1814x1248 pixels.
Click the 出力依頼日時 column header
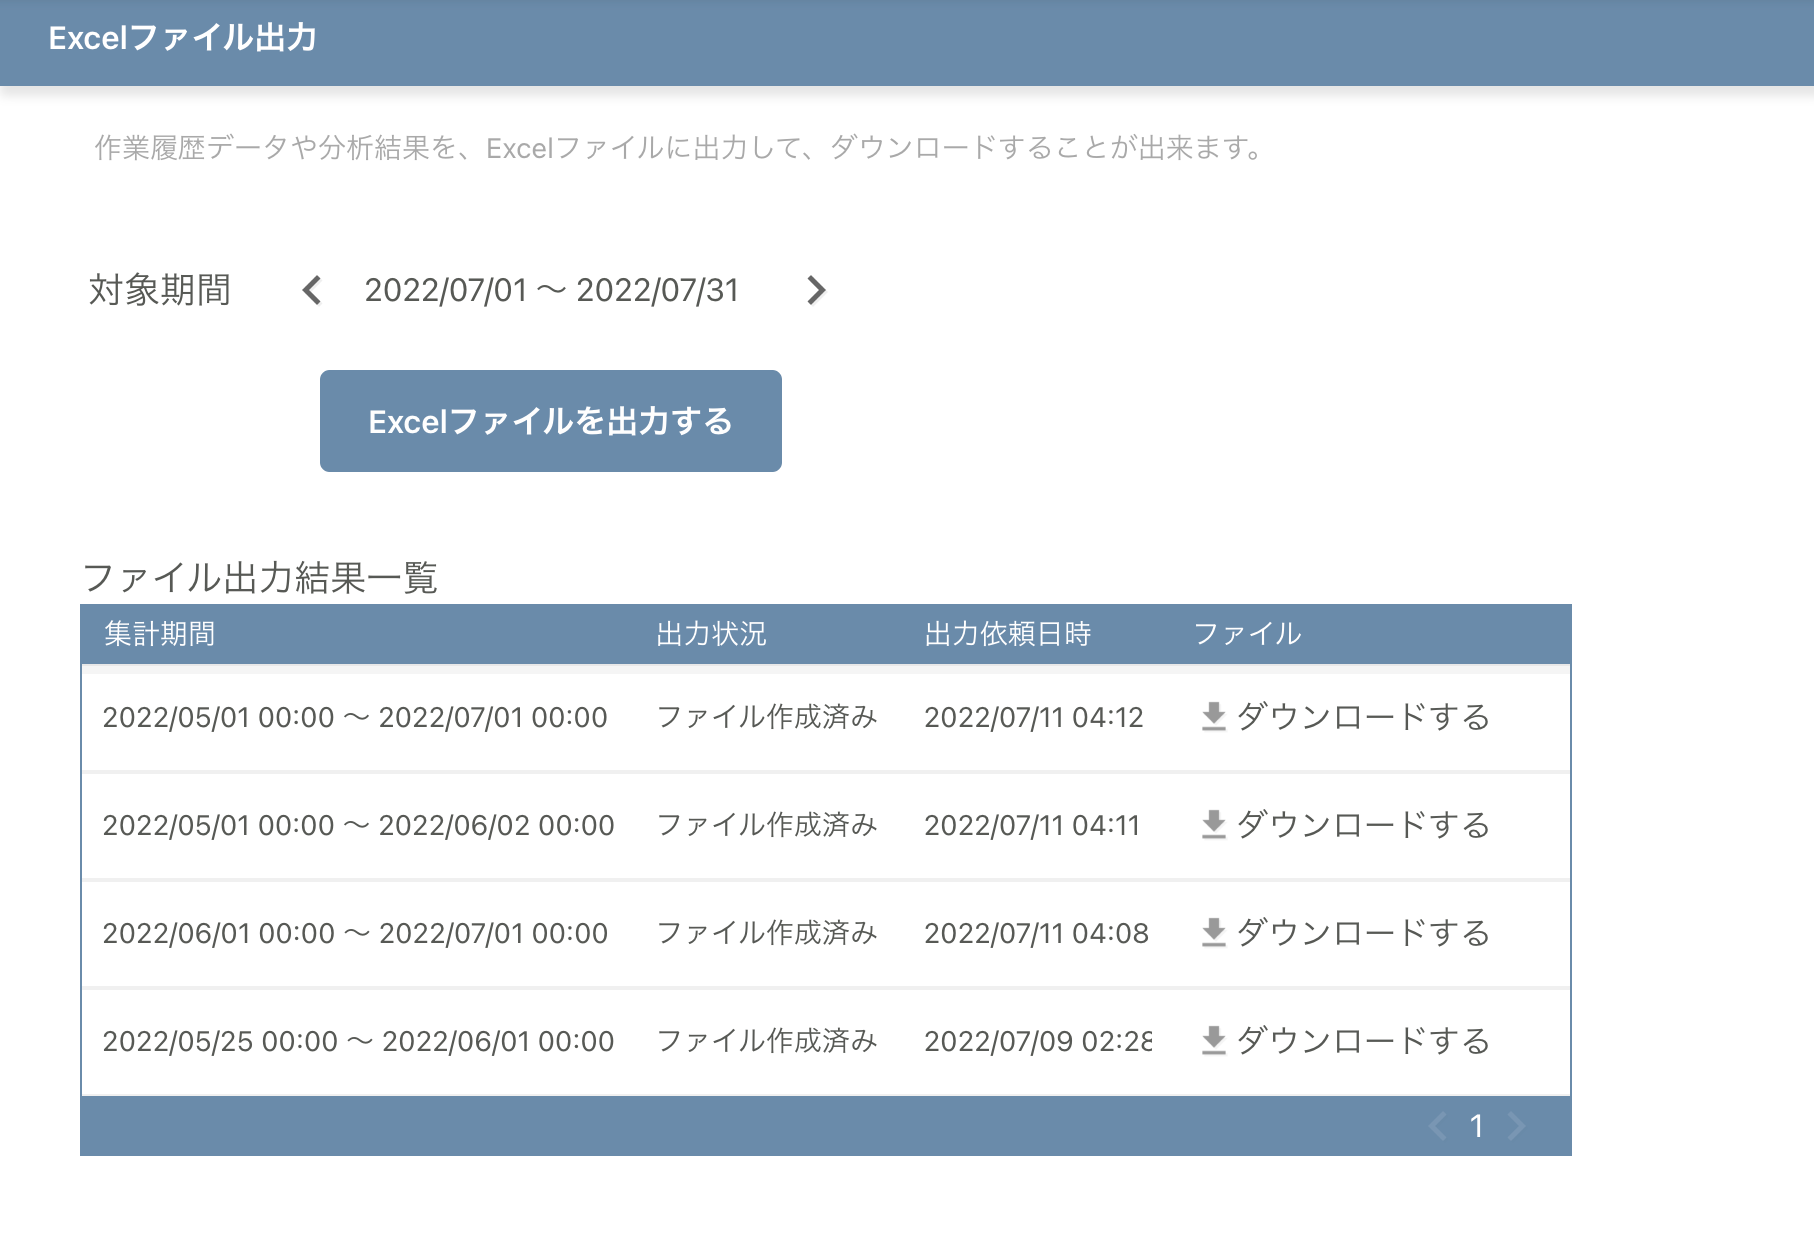point(1007,634)
